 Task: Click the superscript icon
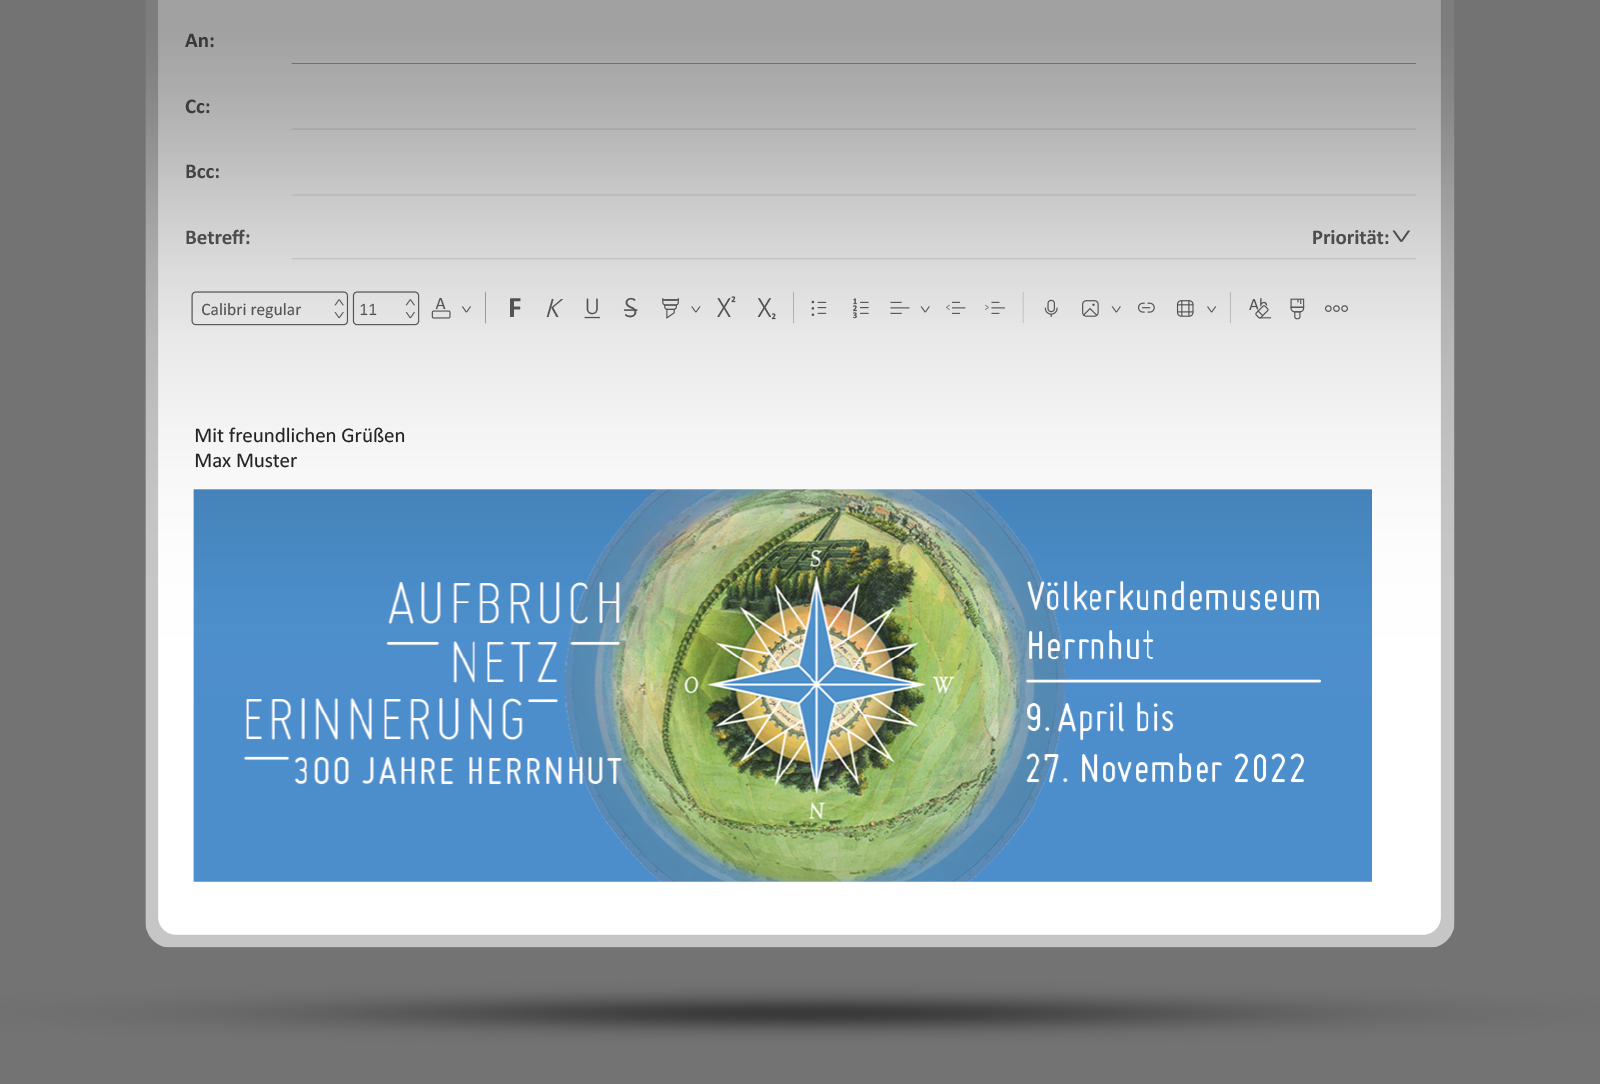coord(726,308)
